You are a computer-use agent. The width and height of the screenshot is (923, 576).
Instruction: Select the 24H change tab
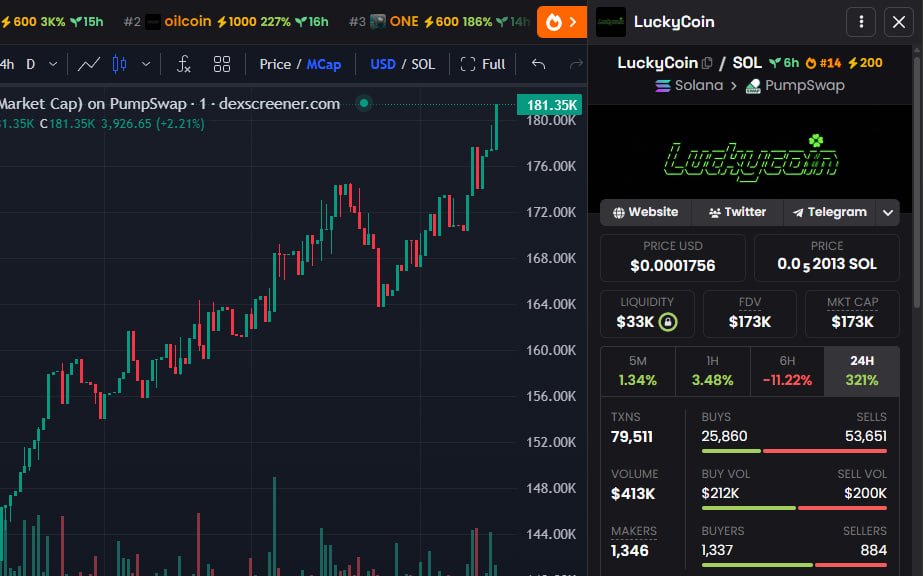pyautogui.click(x=862, y=371)
